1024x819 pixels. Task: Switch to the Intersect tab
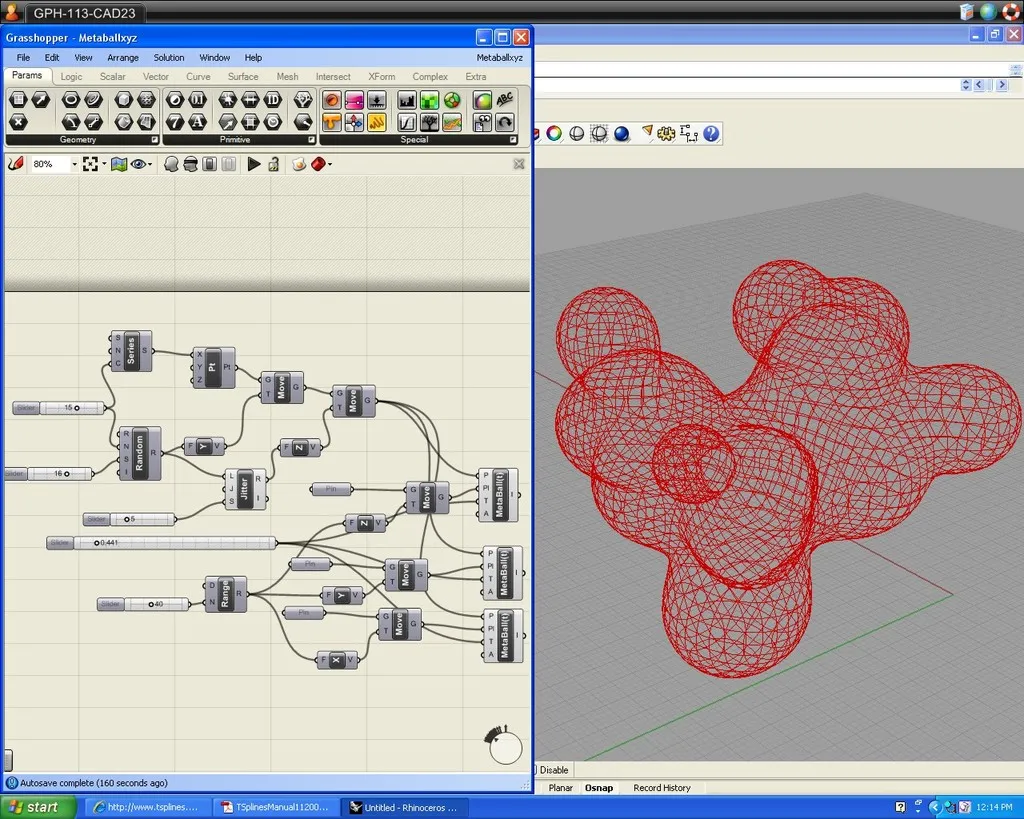click(x=333, y=76)
